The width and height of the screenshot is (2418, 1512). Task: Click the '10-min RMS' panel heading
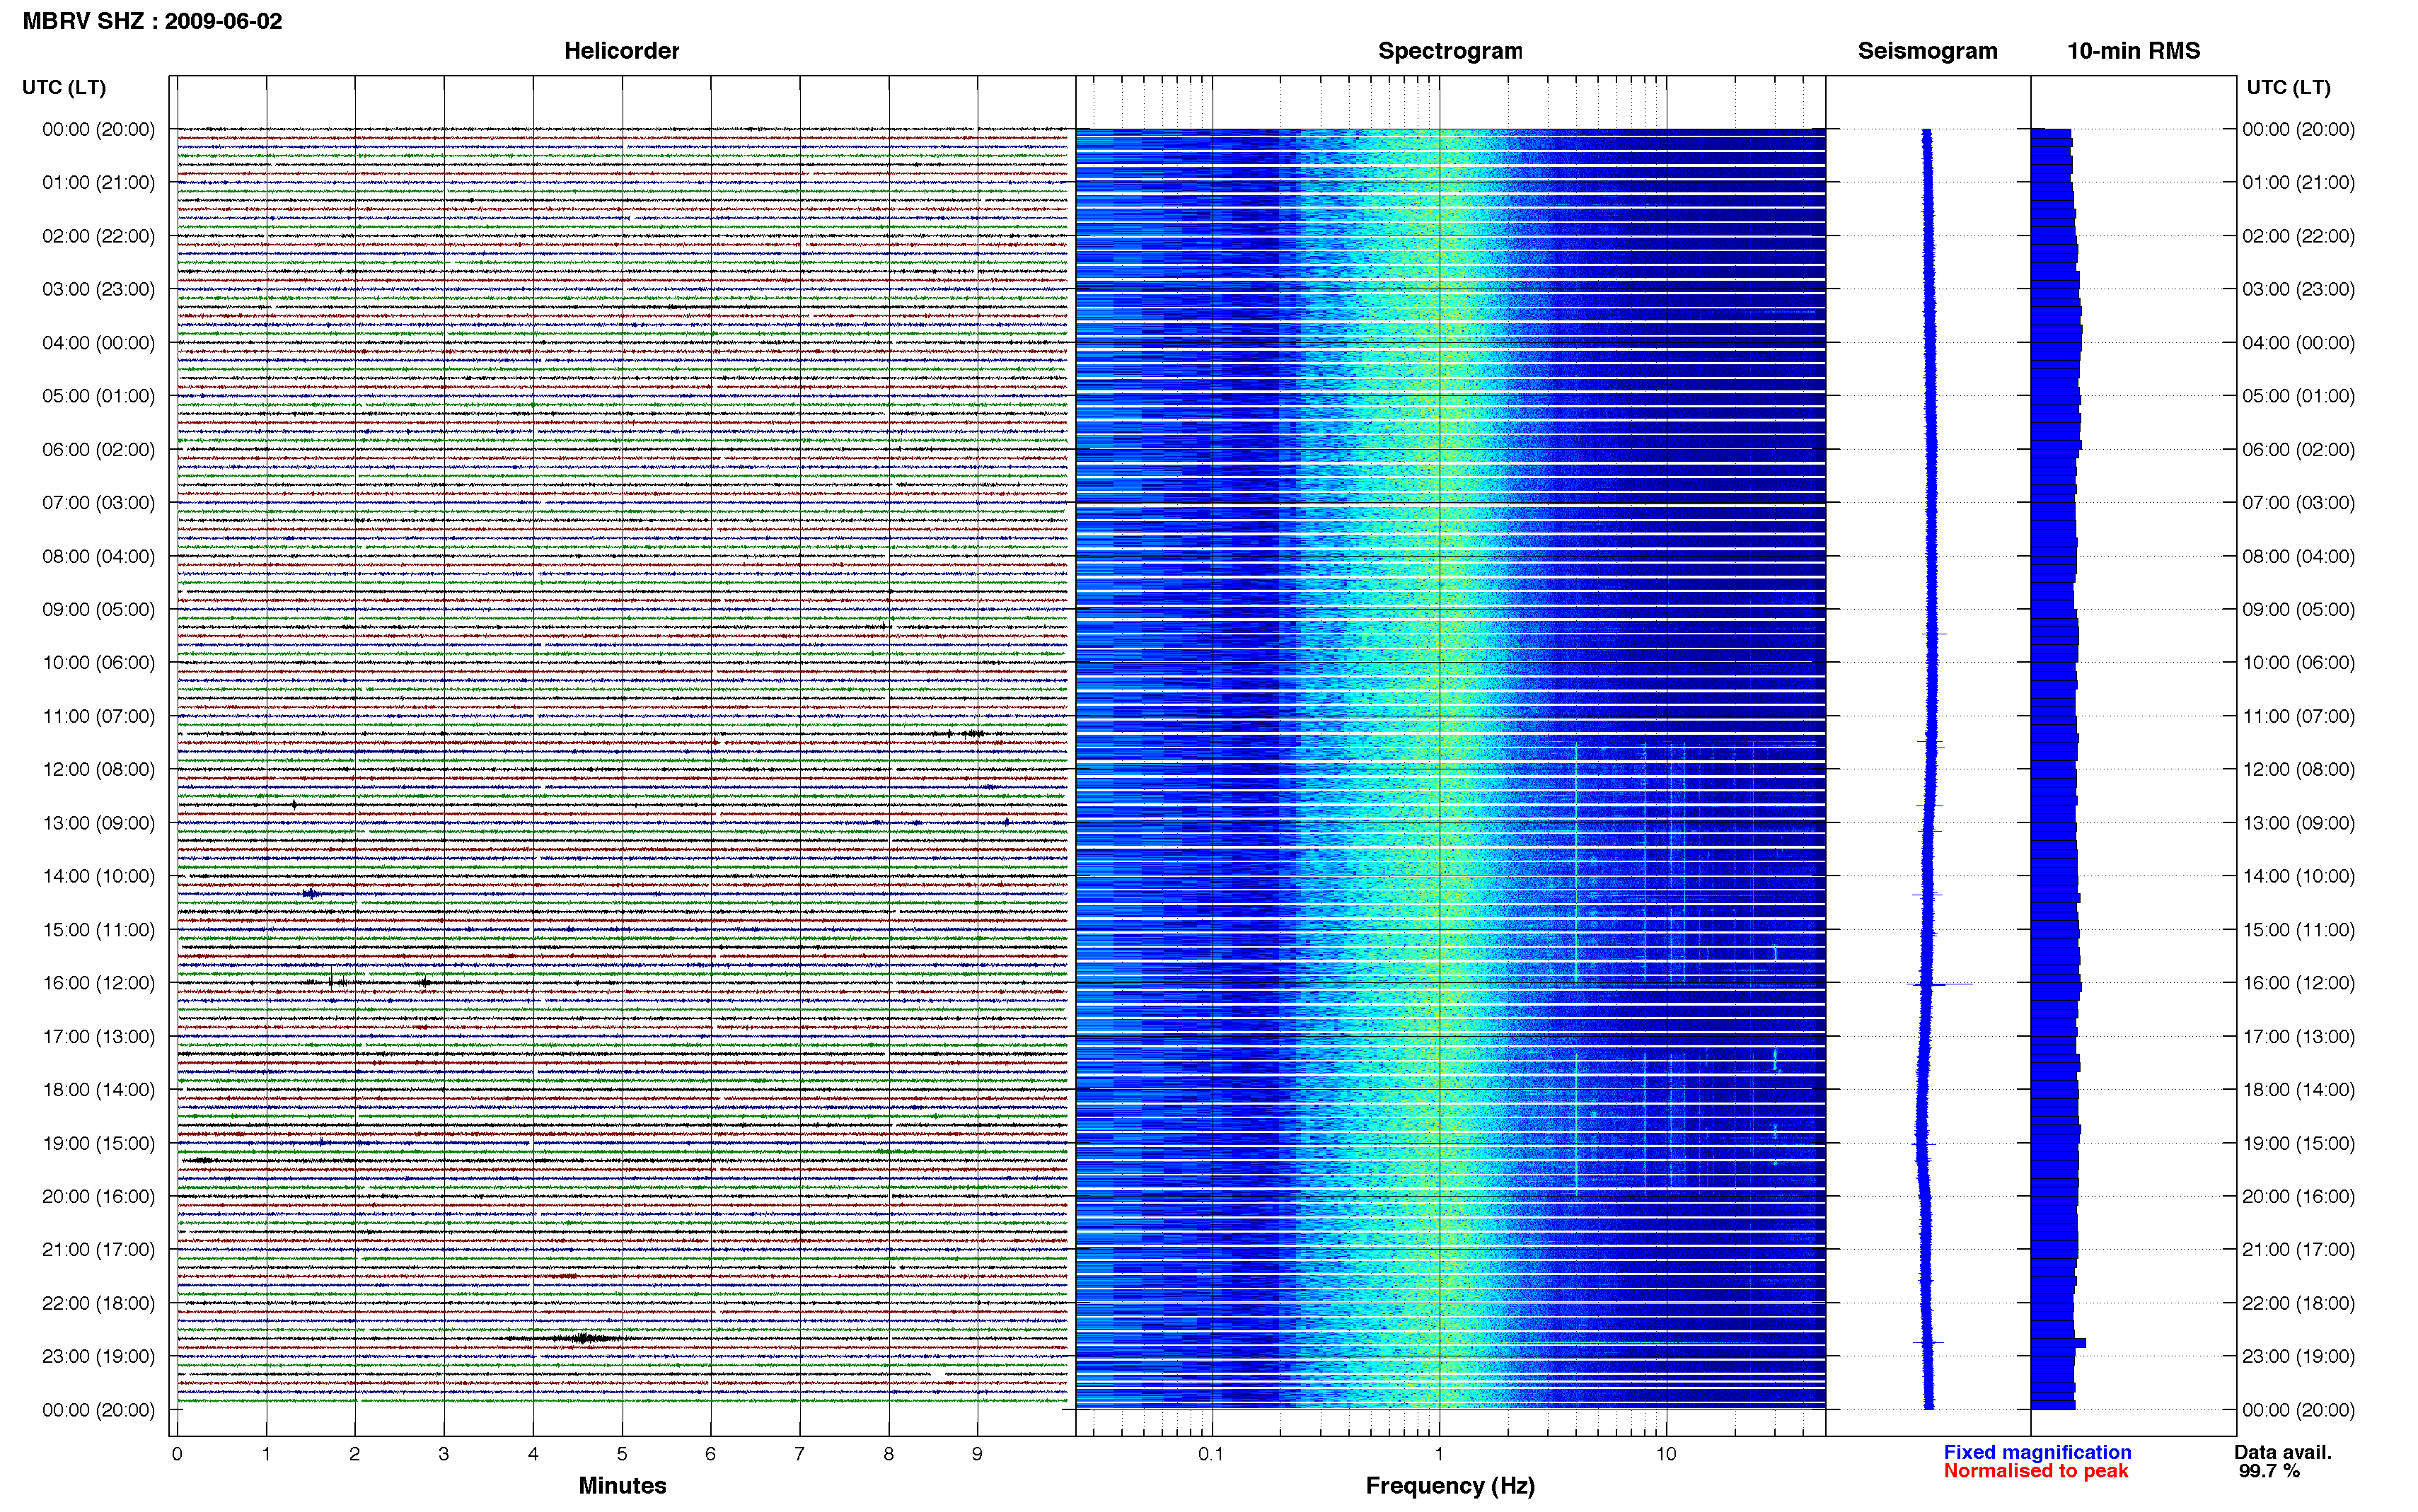tap(2133, 51)
